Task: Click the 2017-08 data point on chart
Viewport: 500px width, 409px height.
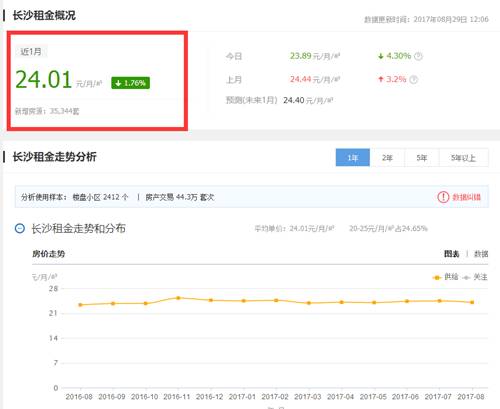Action: click(x=472, y=302)
